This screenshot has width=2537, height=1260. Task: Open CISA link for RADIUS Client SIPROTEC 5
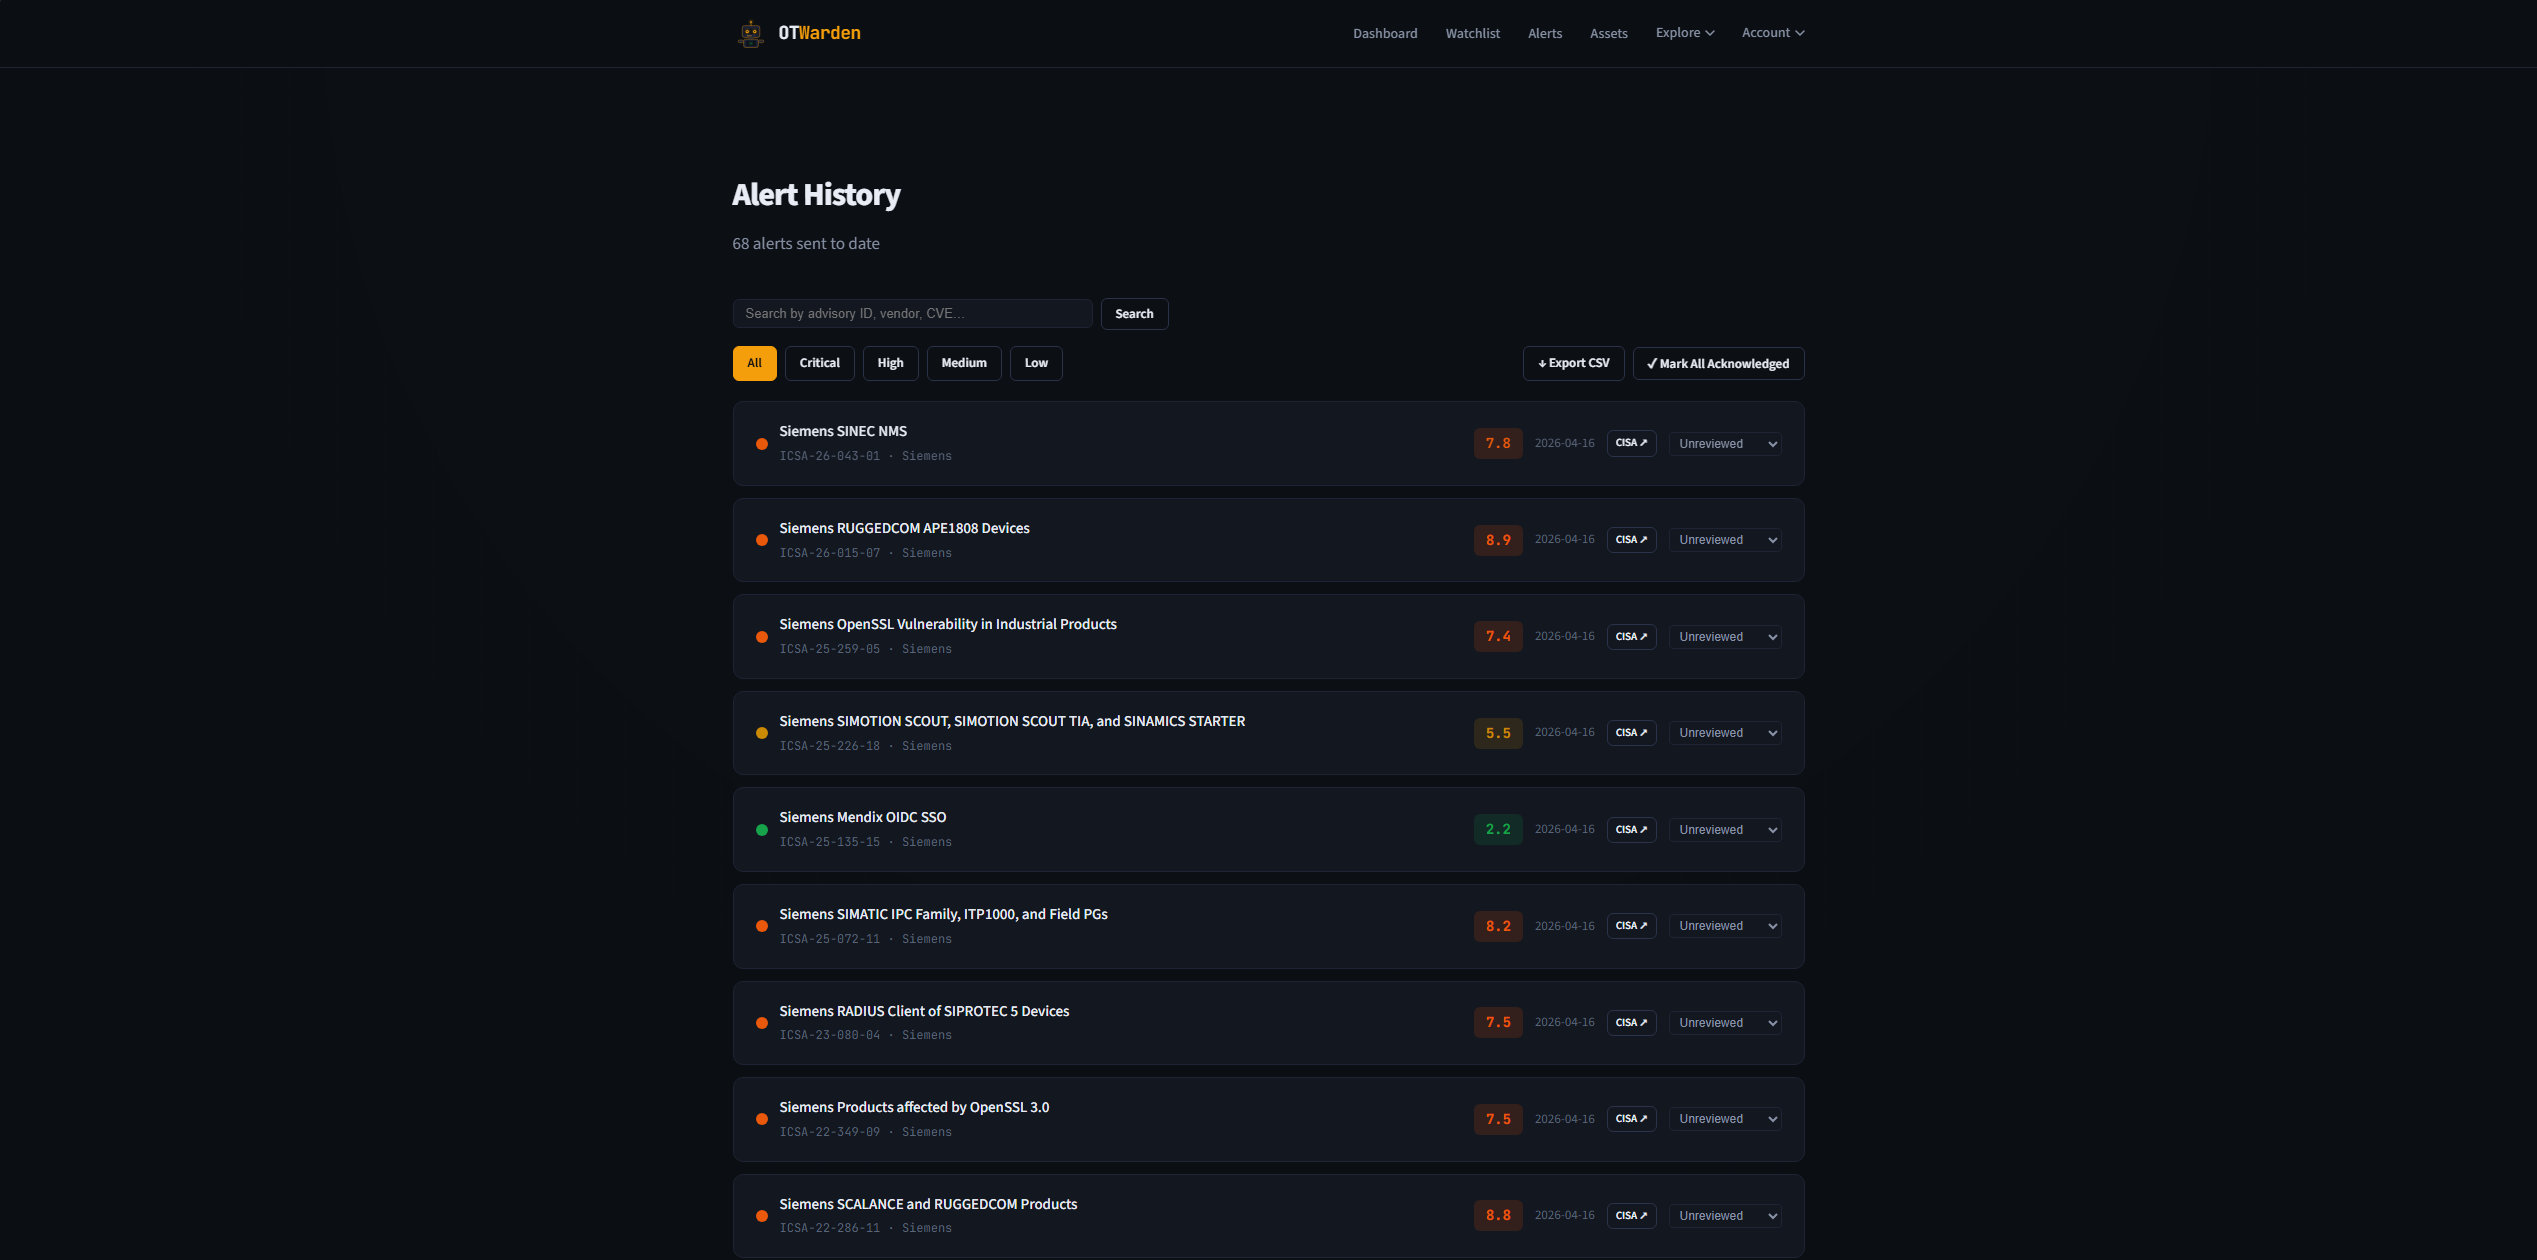[1631, 1023]
